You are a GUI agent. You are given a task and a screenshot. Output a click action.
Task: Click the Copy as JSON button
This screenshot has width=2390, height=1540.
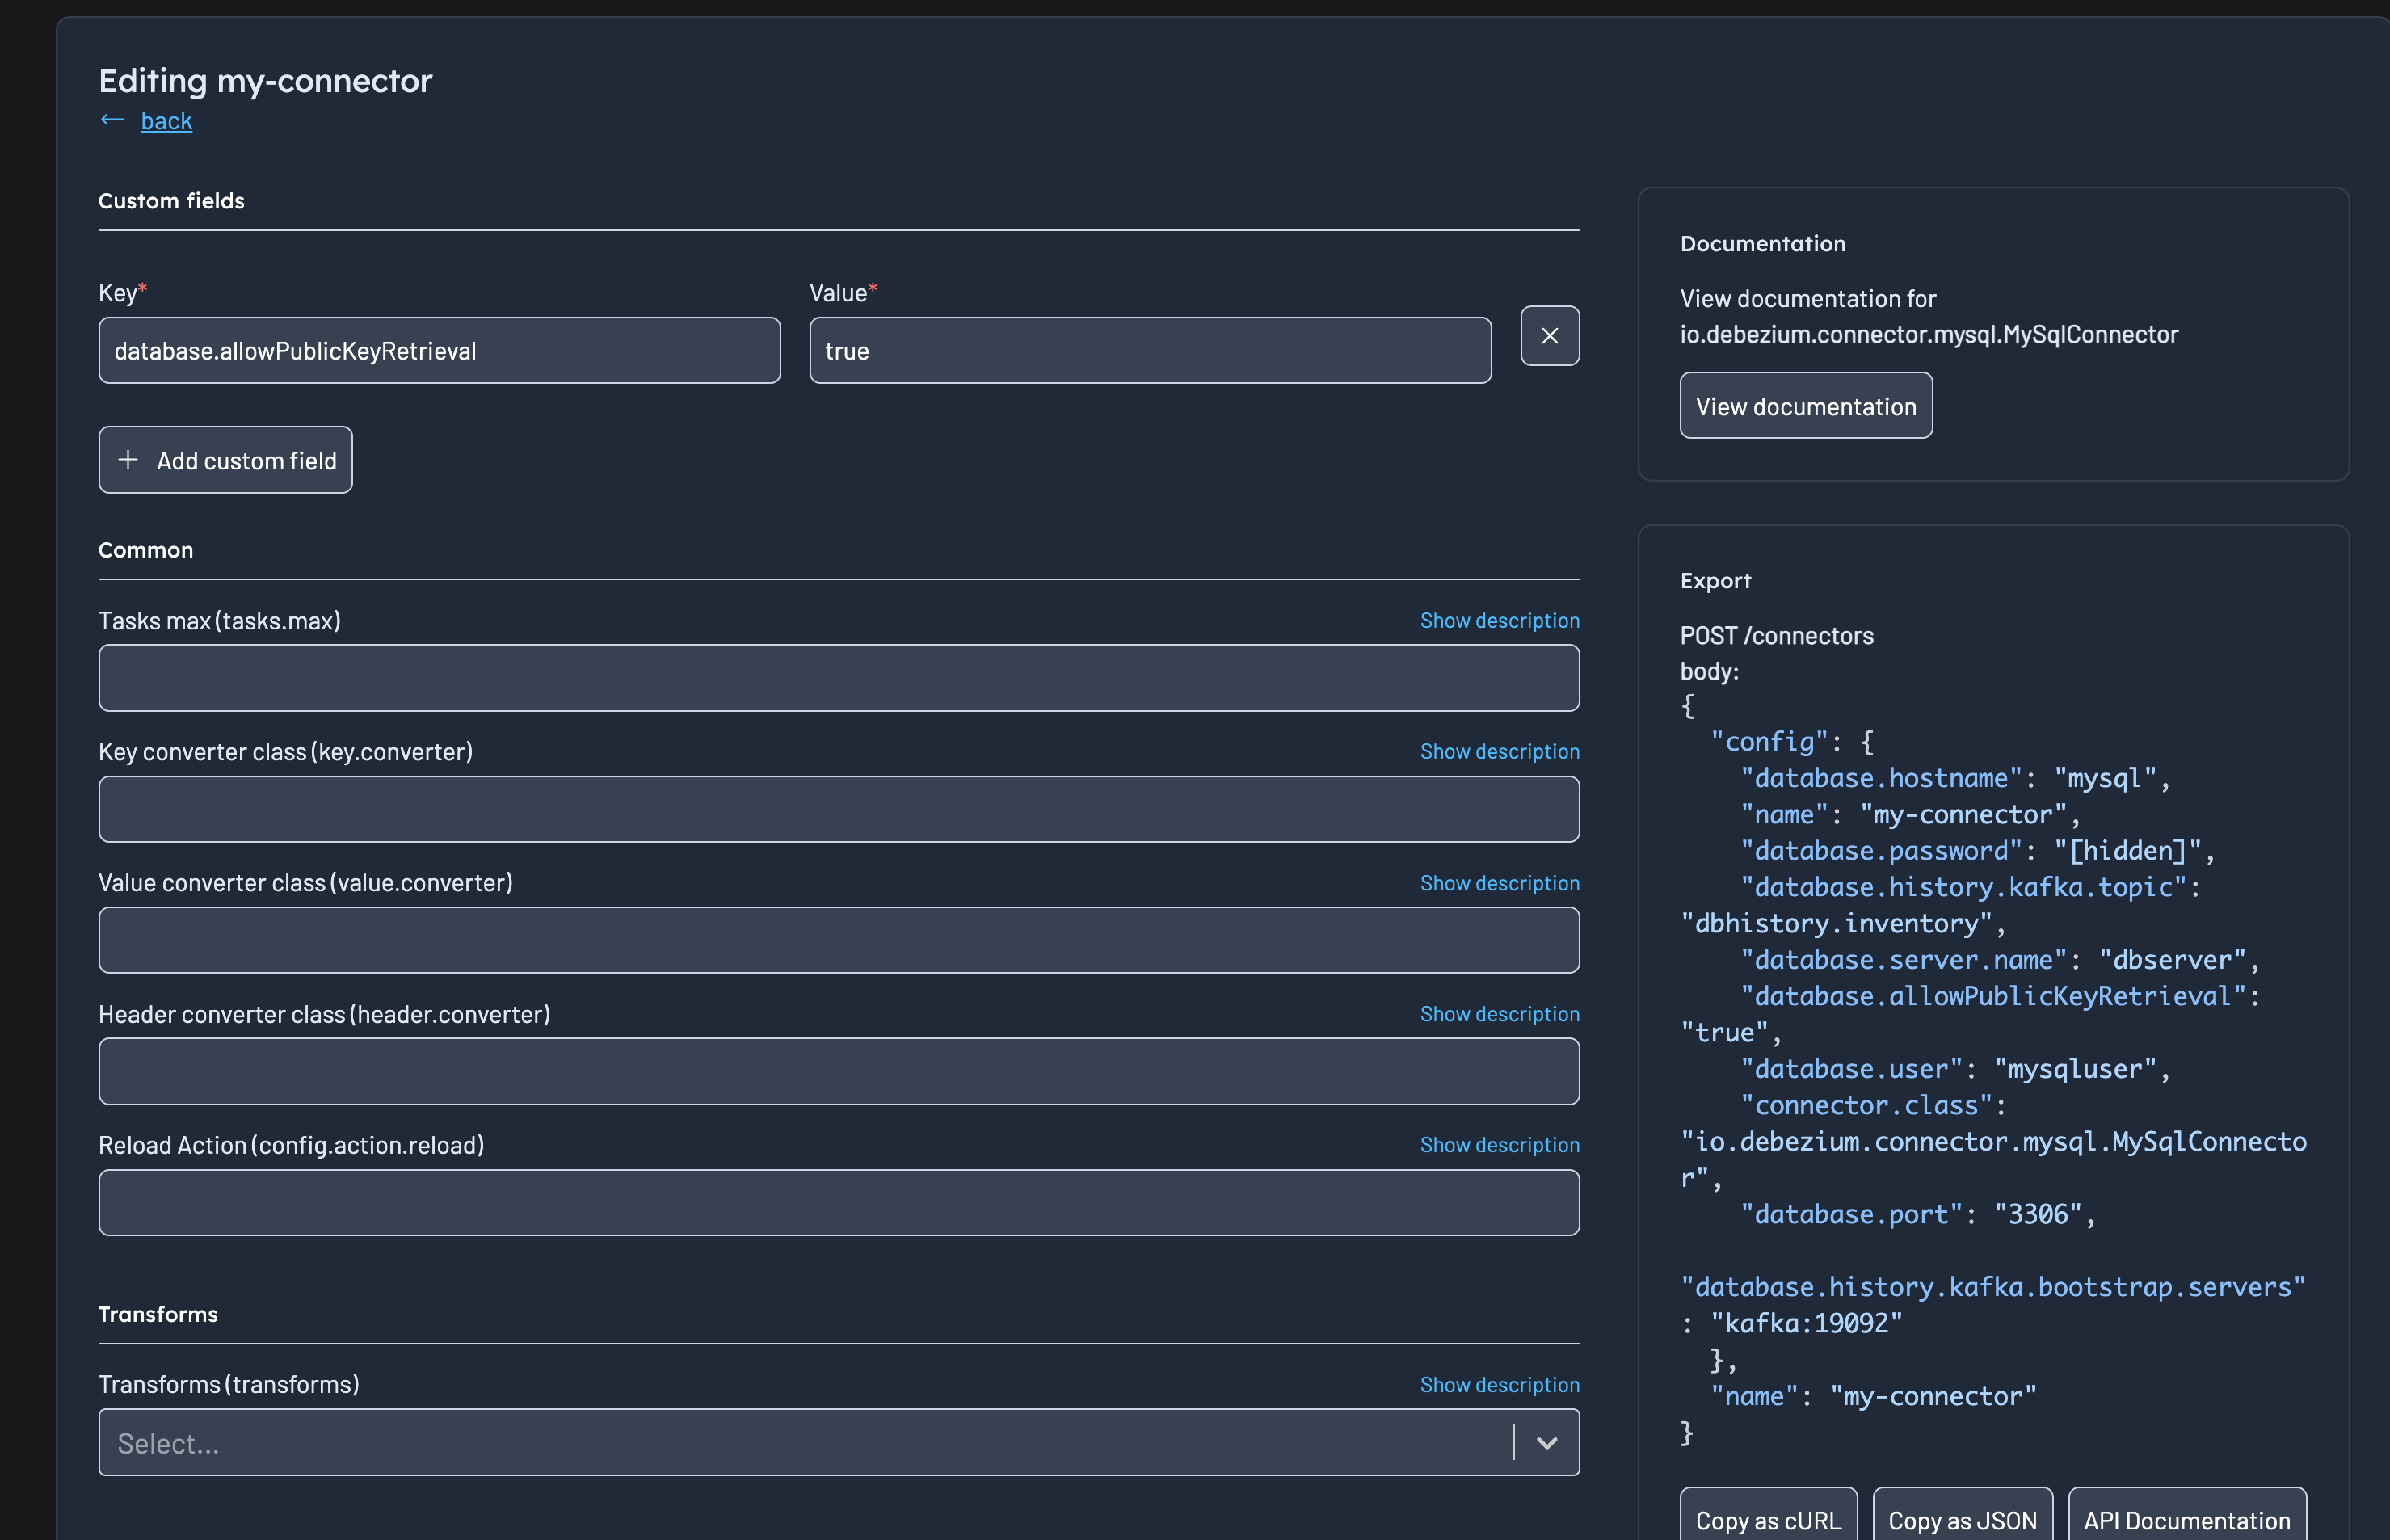click(x=1961, y=1519)
